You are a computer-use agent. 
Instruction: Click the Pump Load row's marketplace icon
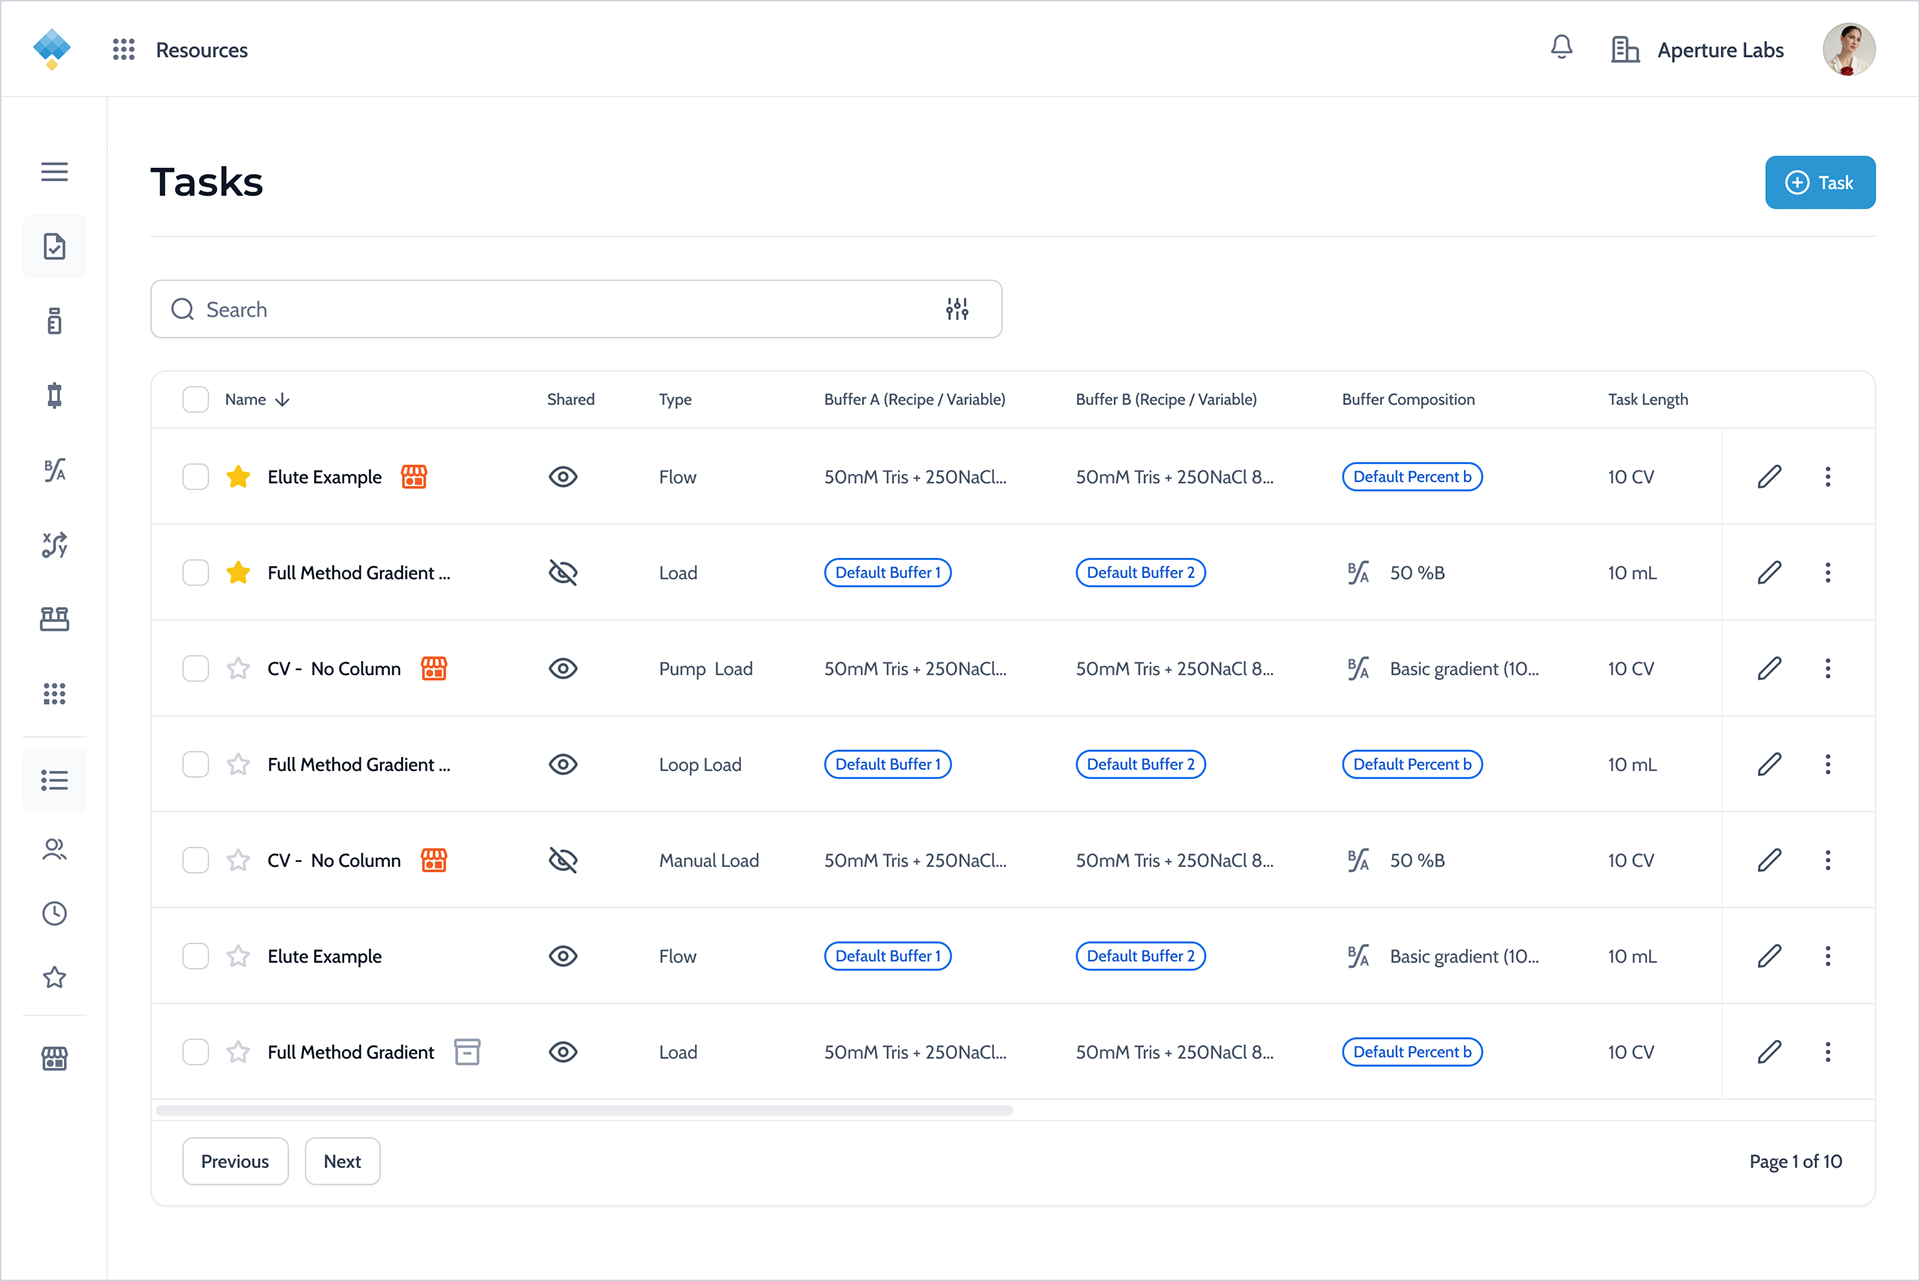[x=434, y=669]
